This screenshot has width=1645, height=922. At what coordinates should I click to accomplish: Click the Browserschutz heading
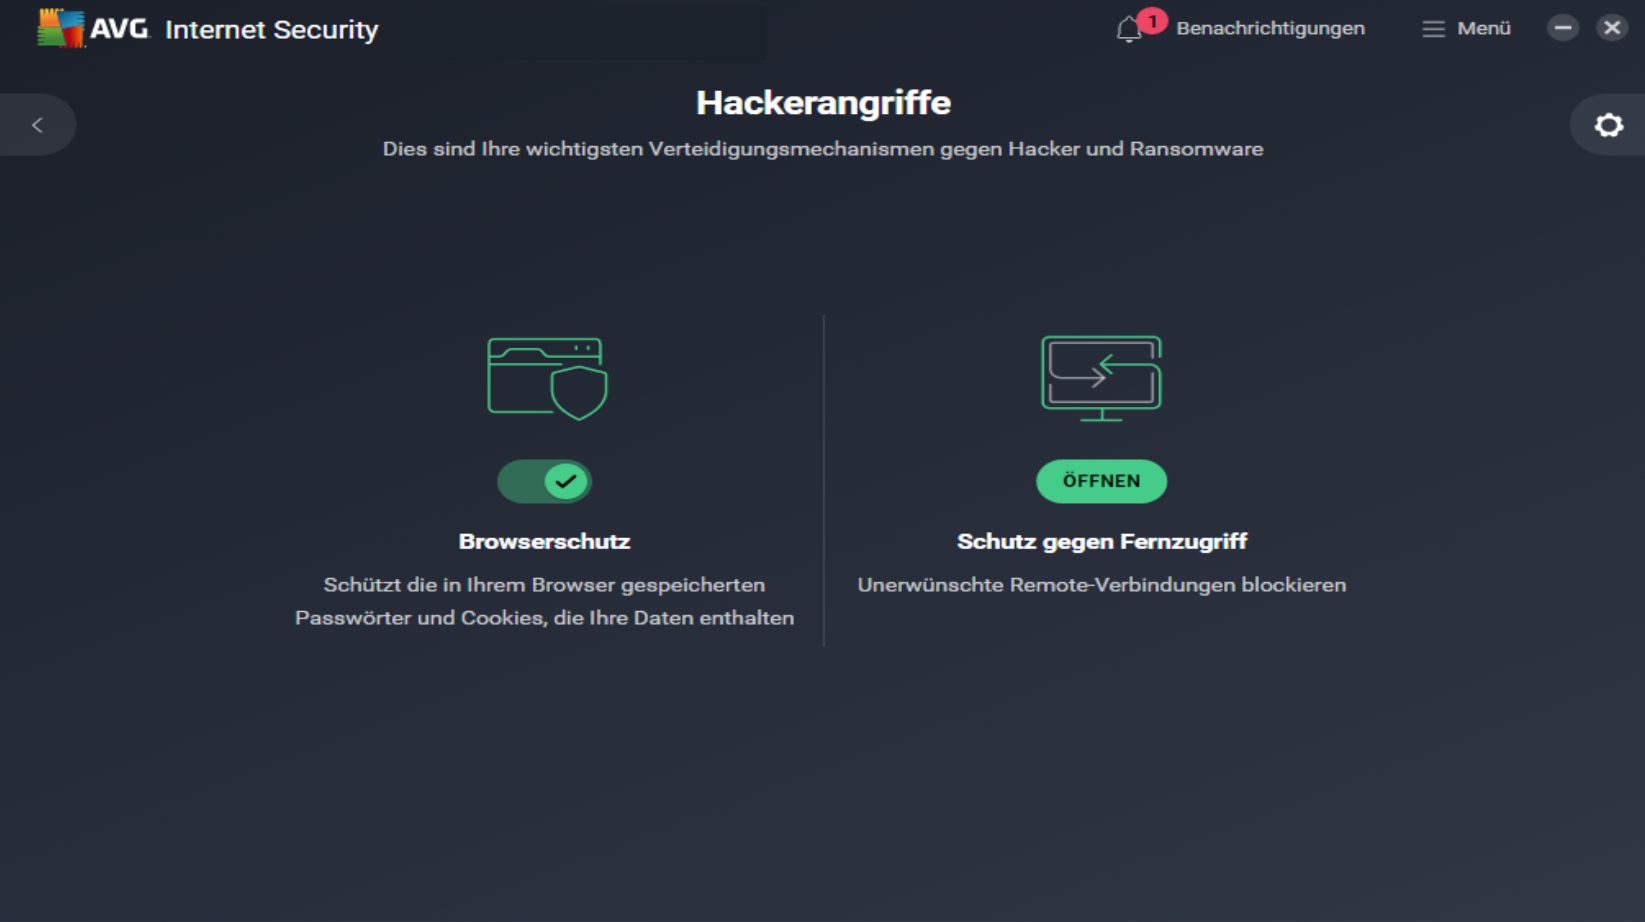coord(544,541)
